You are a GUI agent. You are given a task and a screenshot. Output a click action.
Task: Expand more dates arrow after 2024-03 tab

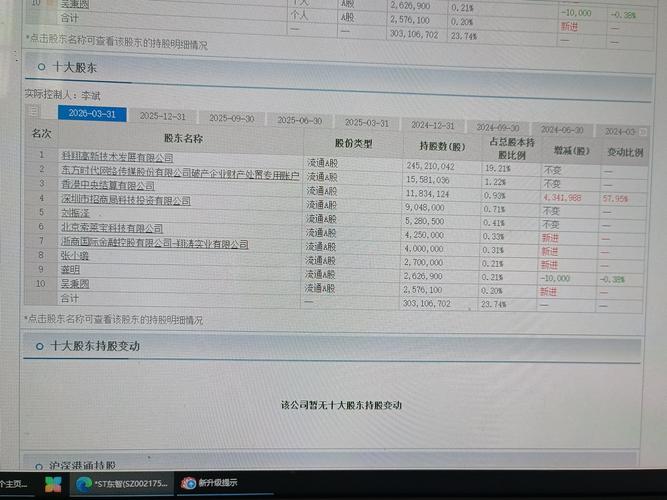pyautogui.click(x=643, y=132)
